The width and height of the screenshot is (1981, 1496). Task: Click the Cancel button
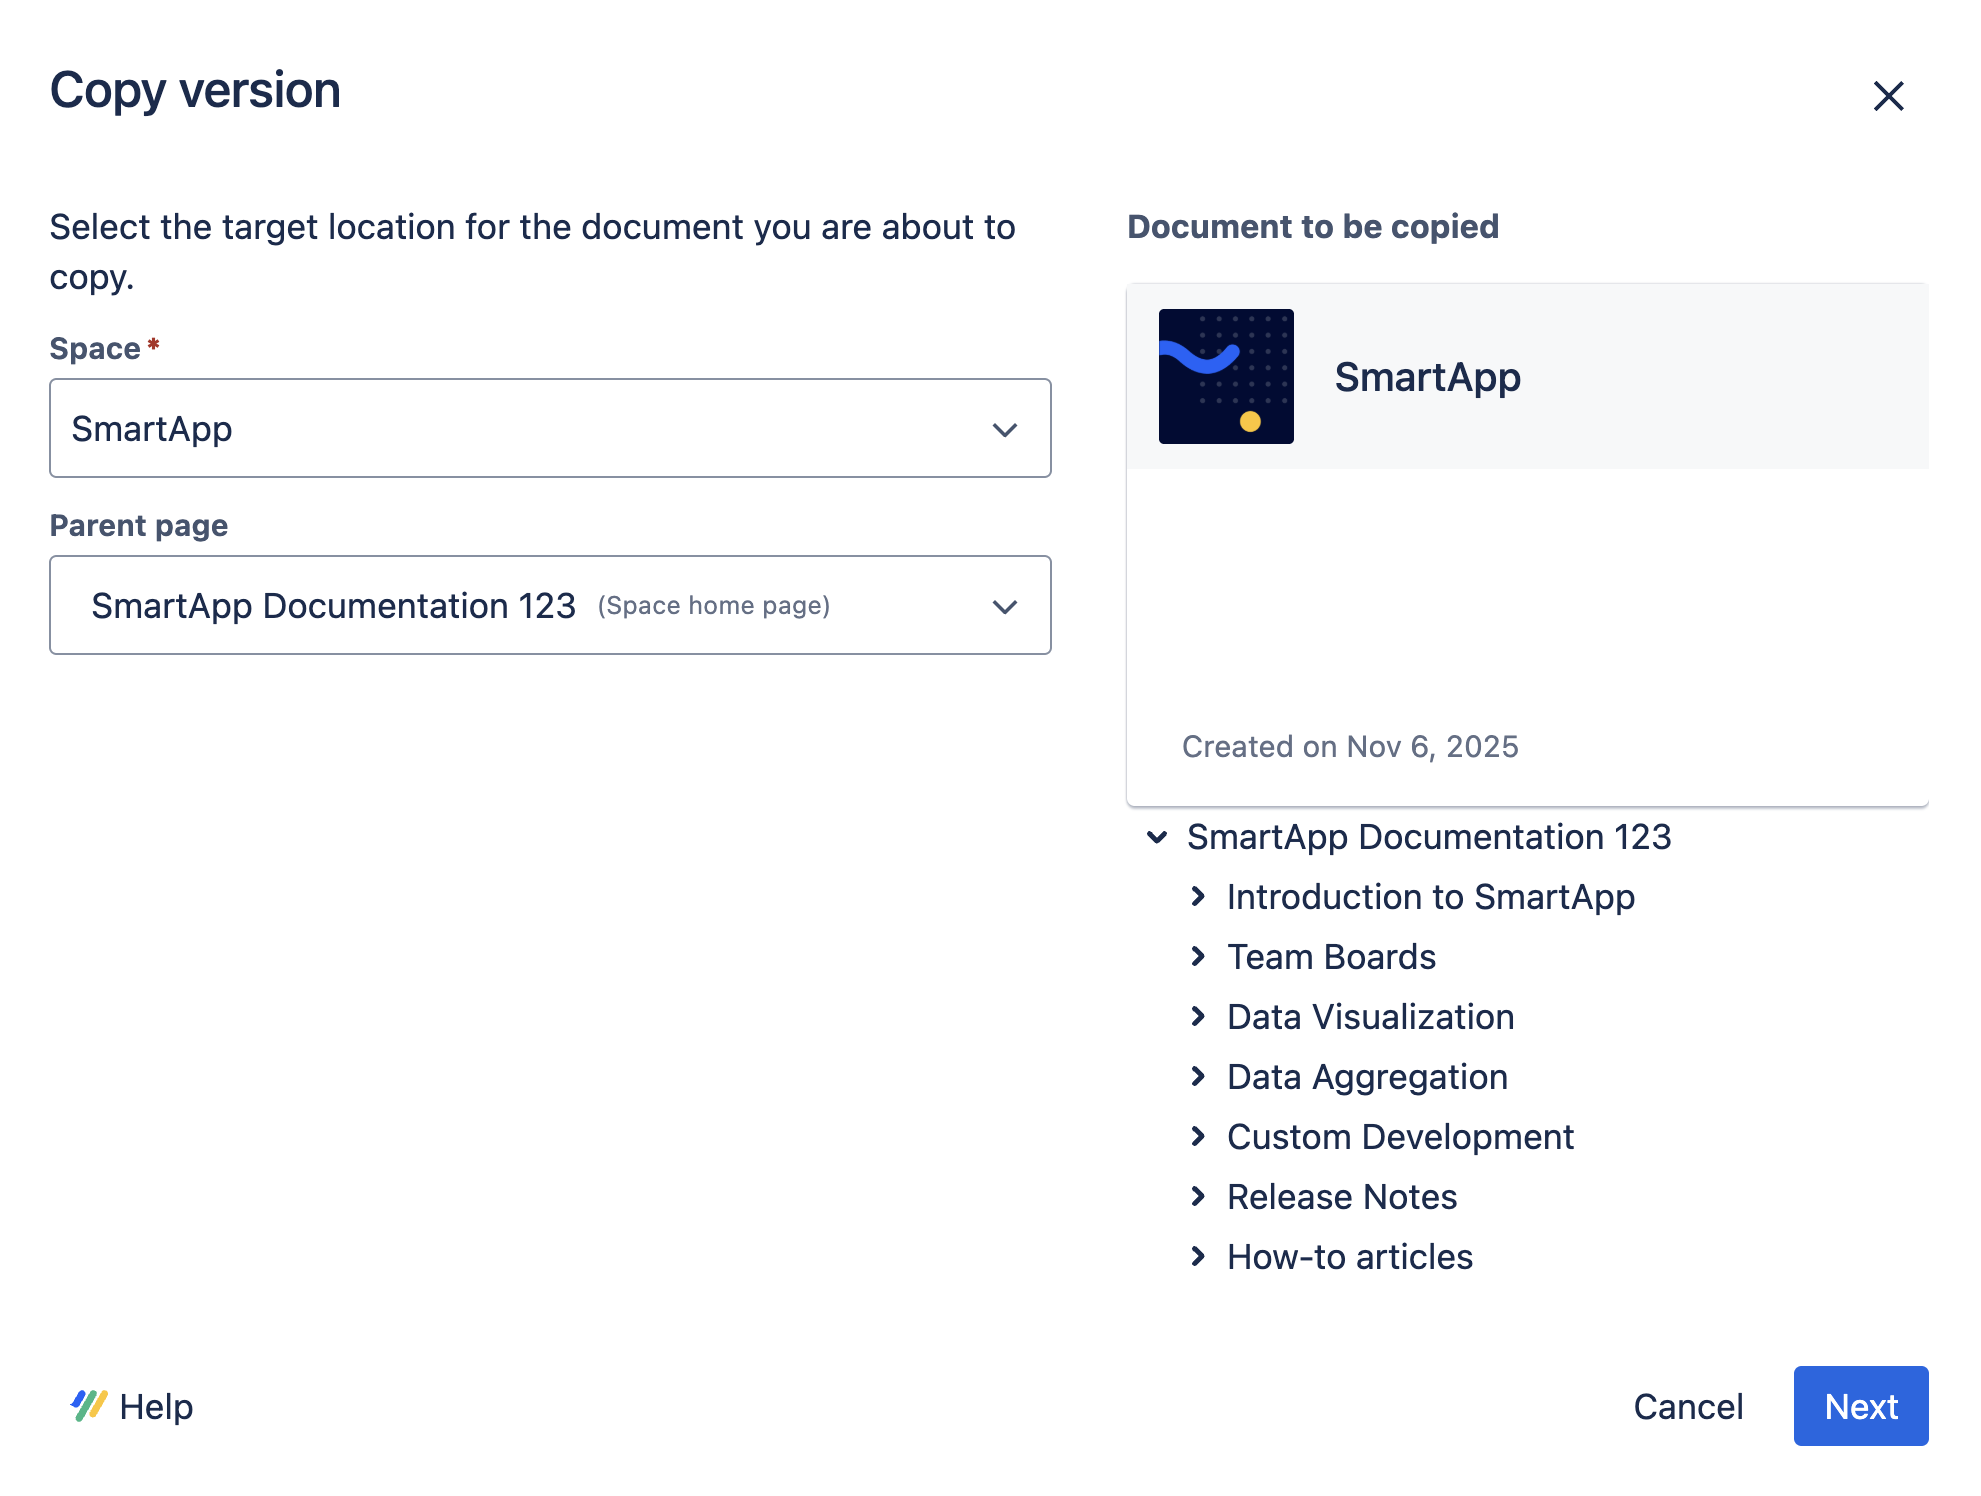[1688, 1406]
